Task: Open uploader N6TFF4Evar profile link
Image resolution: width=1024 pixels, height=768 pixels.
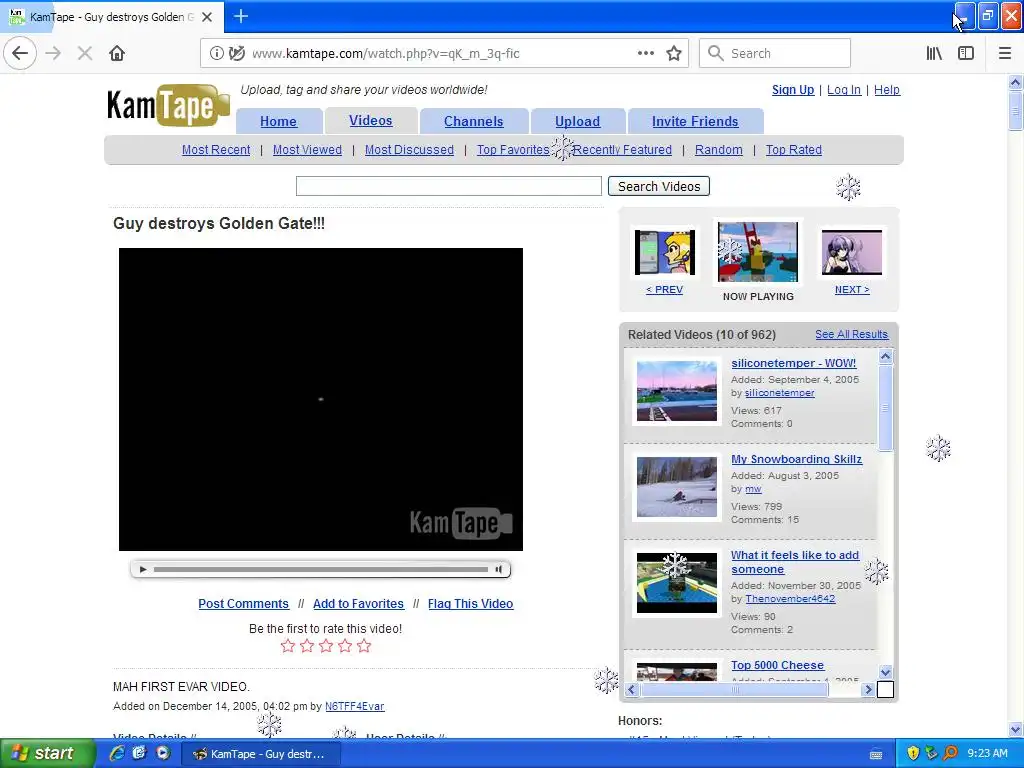Action: coord(355,706)
